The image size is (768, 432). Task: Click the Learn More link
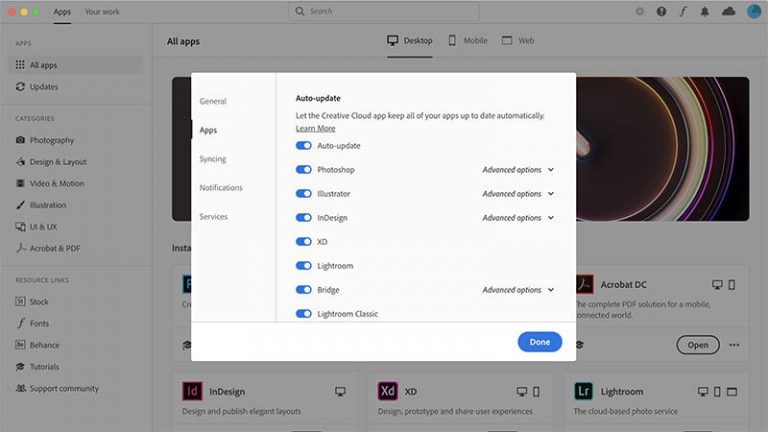click(x=315, y=128)
